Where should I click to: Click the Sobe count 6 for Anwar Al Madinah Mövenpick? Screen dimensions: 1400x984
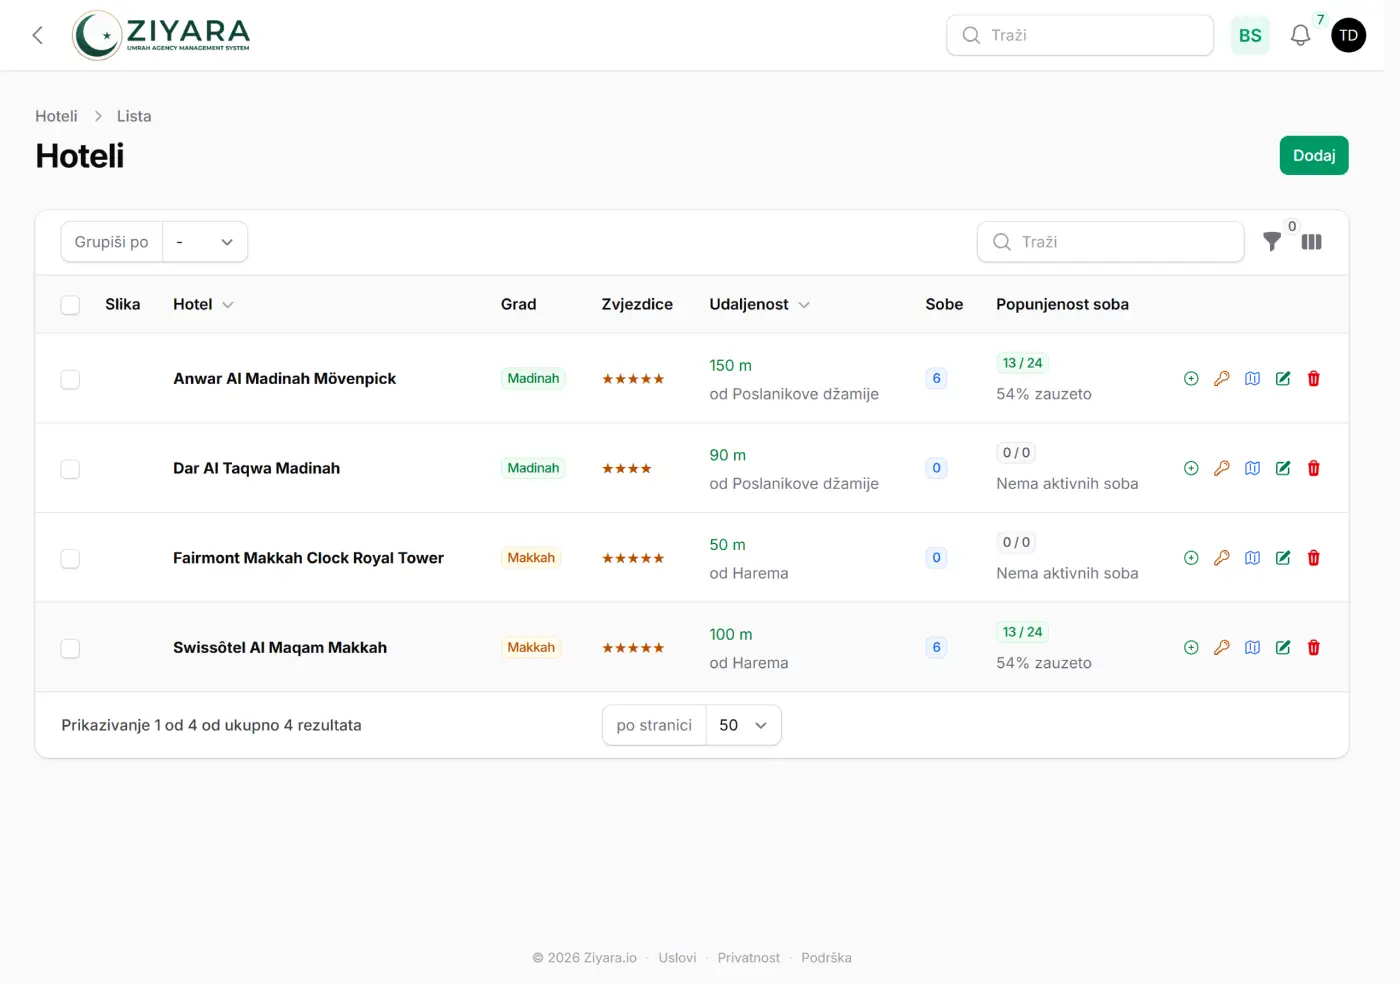[x=936, y=379]
